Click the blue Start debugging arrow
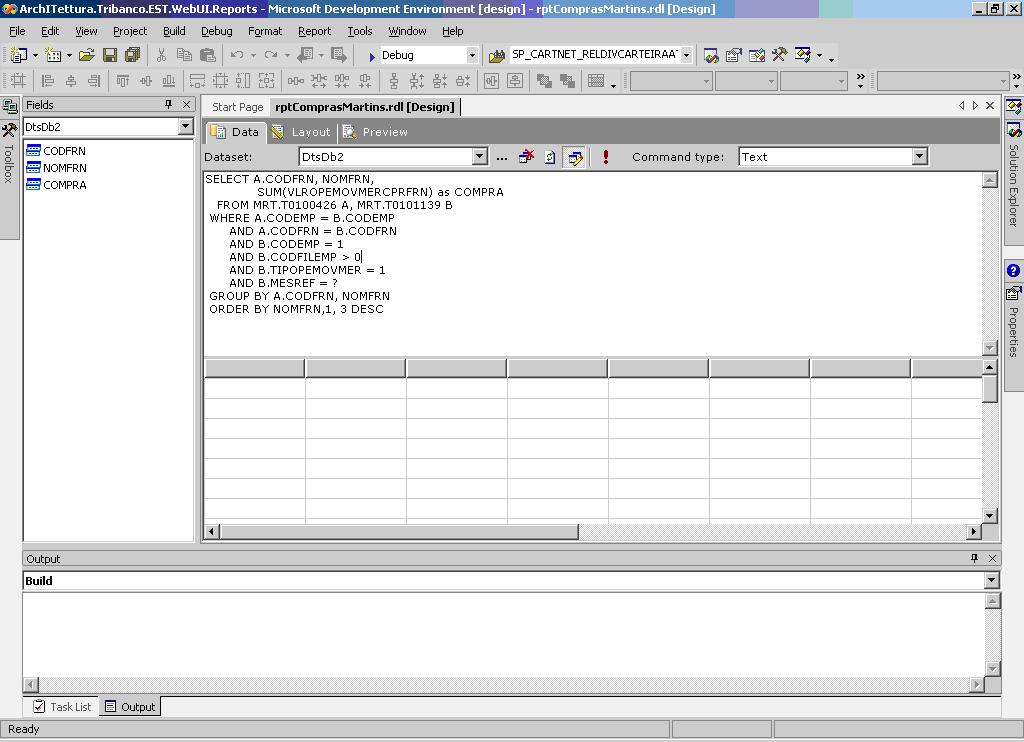 click(x=372, y=56)
